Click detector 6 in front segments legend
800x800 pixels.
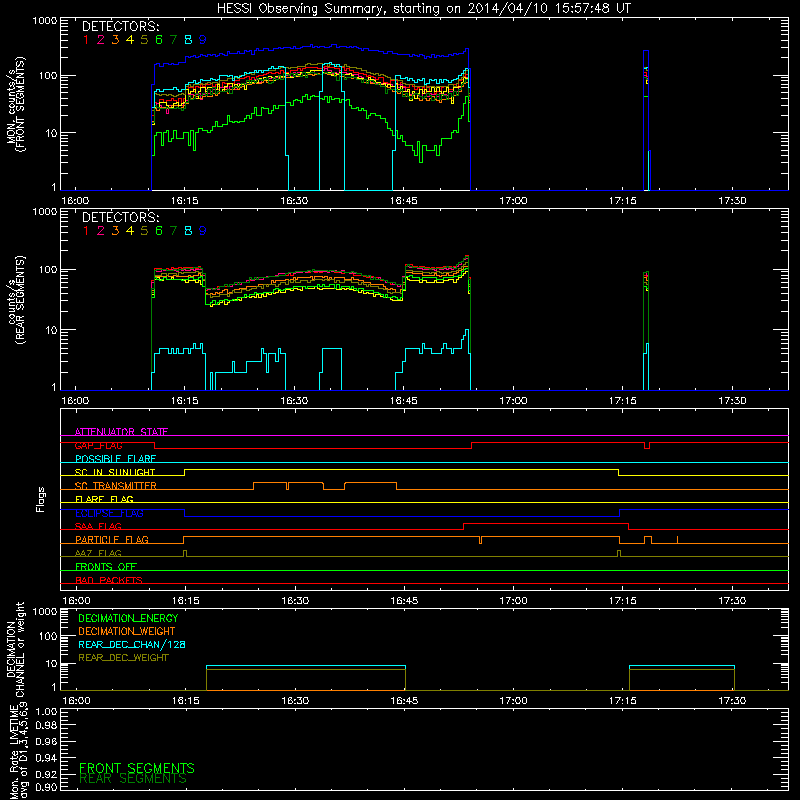[159, 40]
